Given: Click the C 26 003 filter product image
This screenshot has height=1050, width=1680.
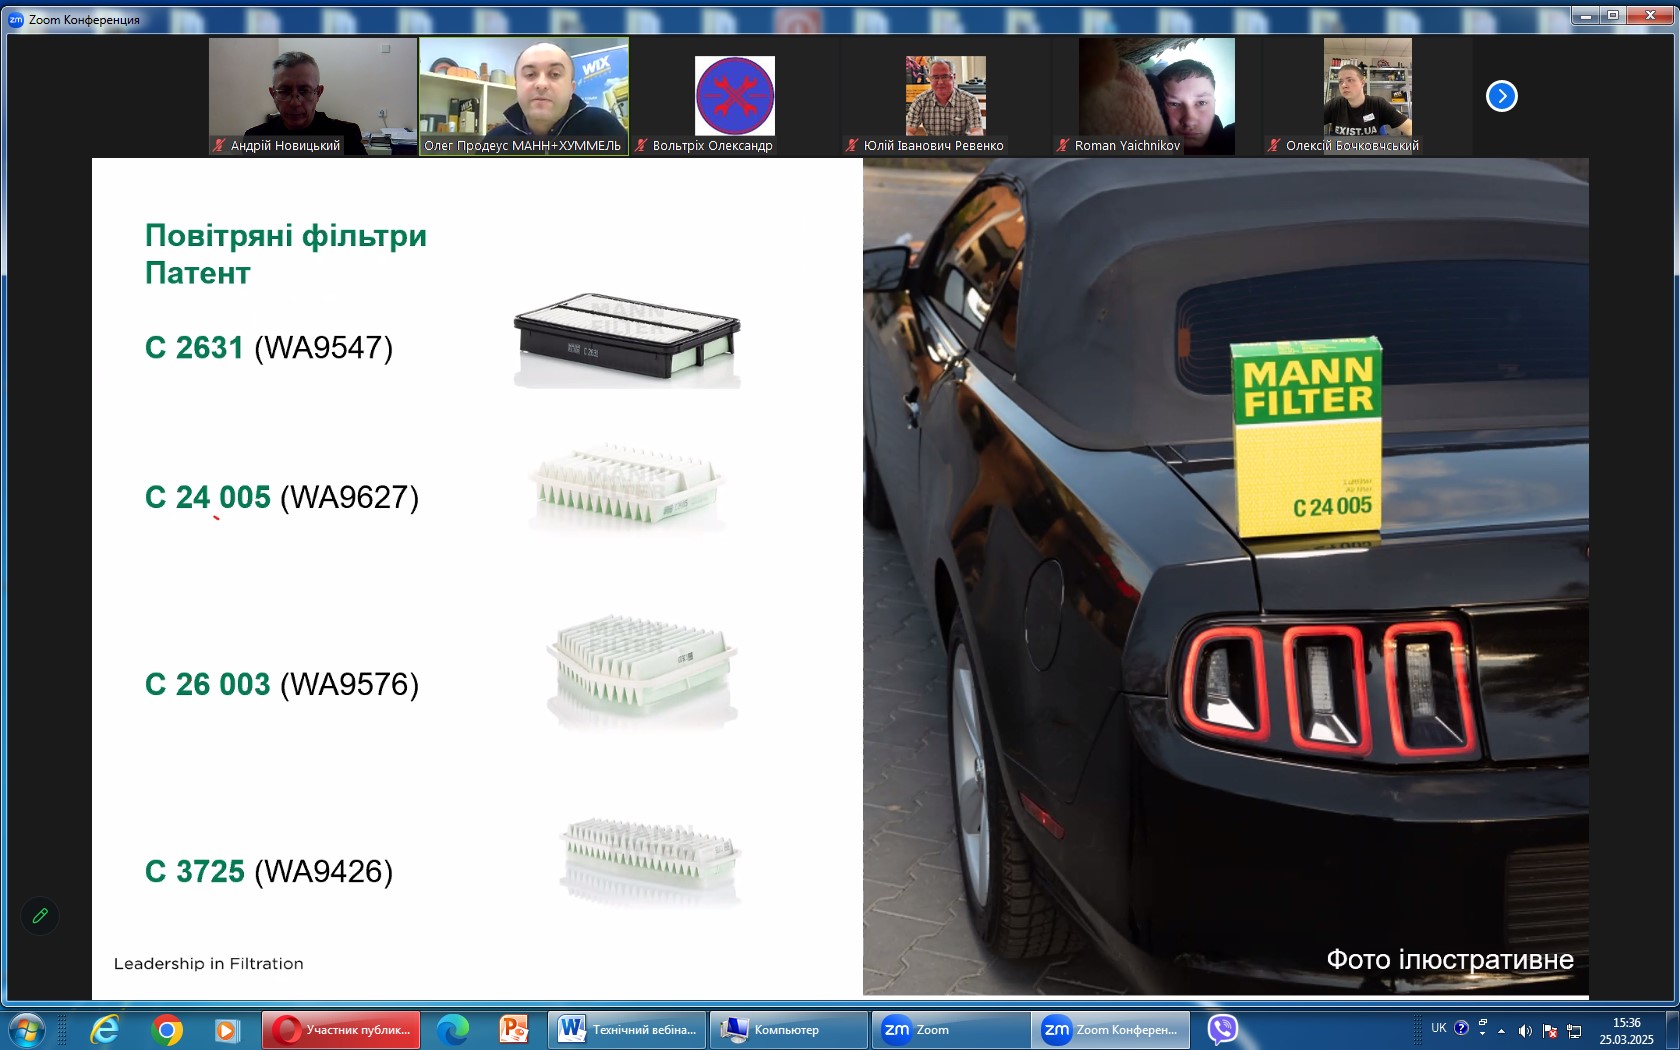Looking at the screenshot, I should 642,671.
